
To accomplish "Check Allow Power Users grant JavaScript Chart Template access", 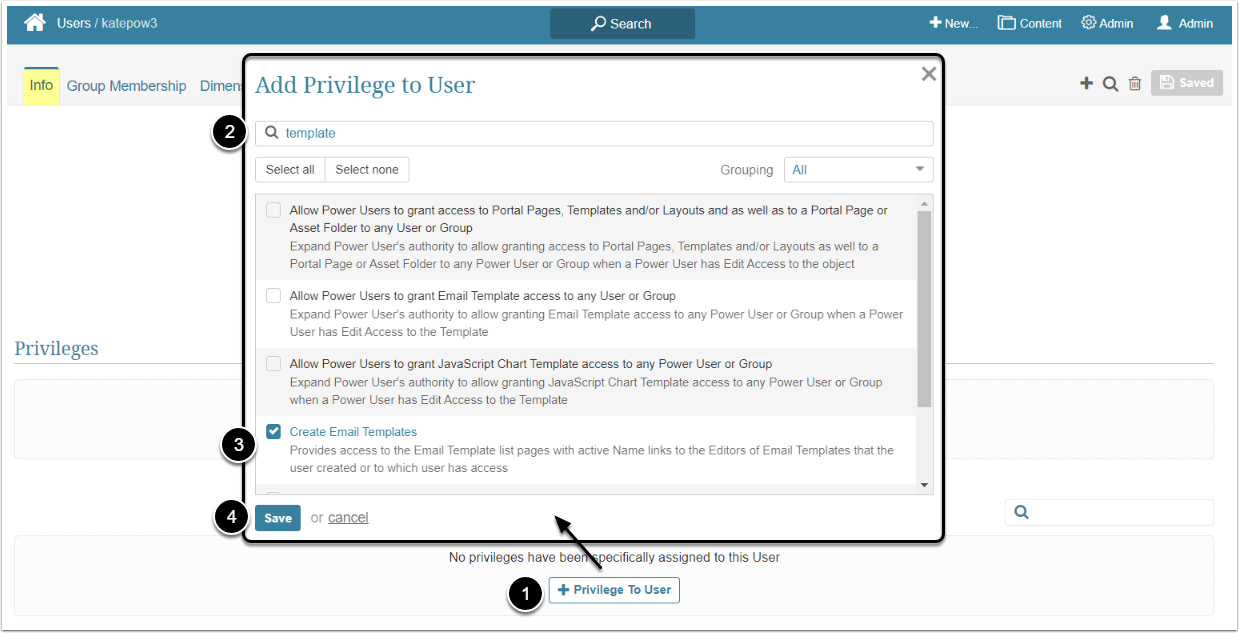I will tap(273, 364).
